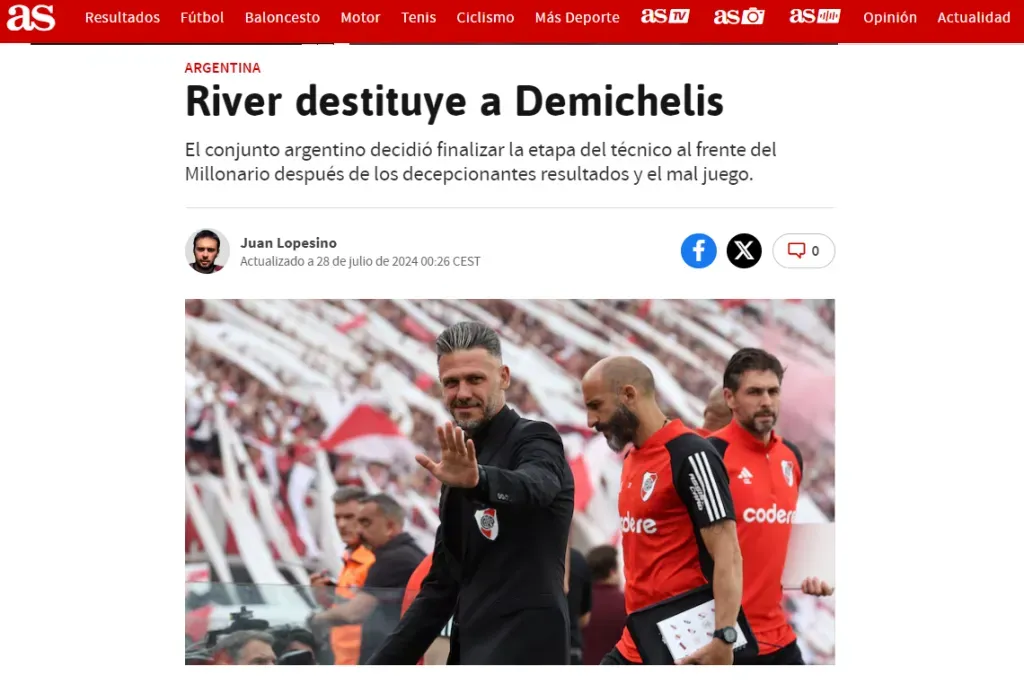
Task: Open AS TV section
Action: (x=665, y=16)
